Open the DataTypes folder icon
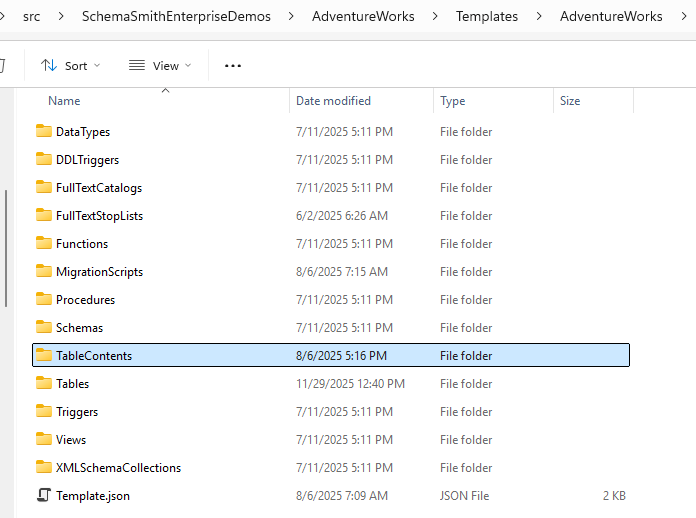 pyautogui.click(x=44, y=131)
